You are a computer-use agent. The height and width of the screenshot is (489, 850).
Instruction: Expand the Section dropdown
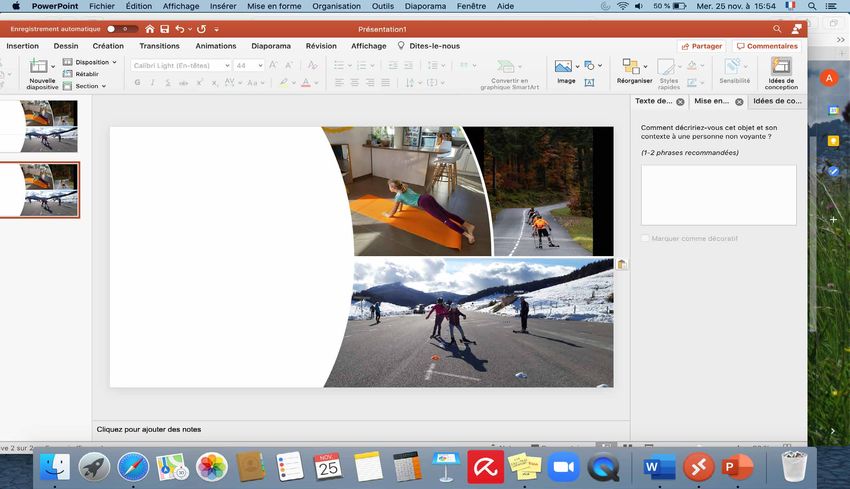point(89,86)
